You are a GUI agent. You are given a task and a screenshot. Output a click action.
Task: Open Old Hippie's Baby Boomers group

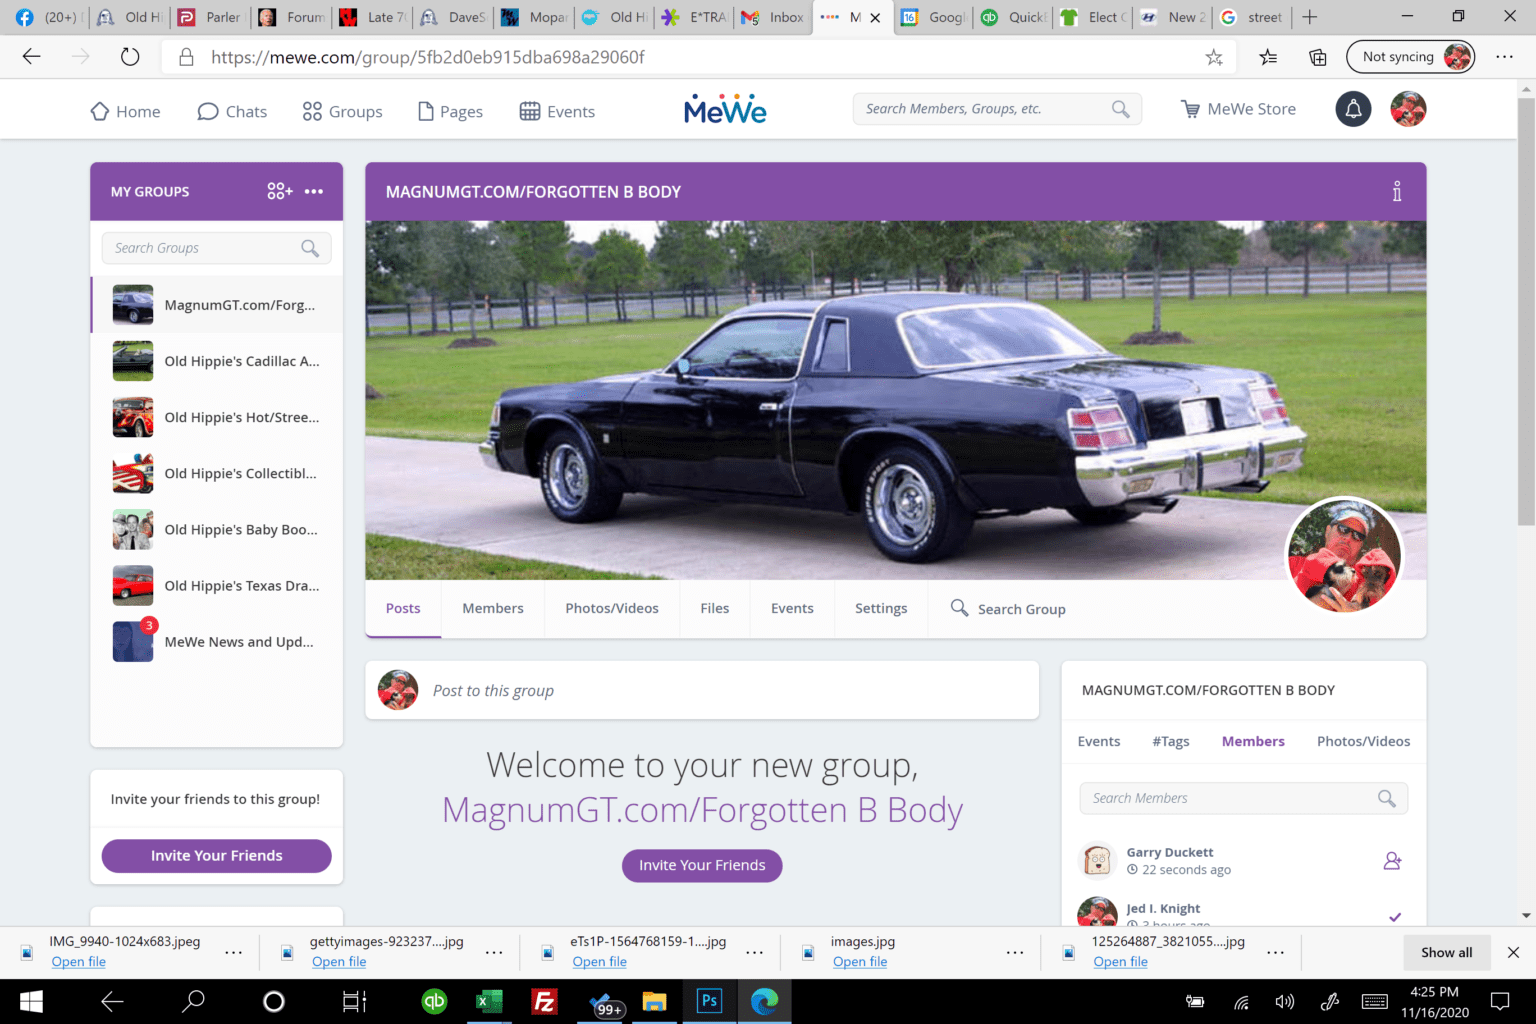click(216, 529)
